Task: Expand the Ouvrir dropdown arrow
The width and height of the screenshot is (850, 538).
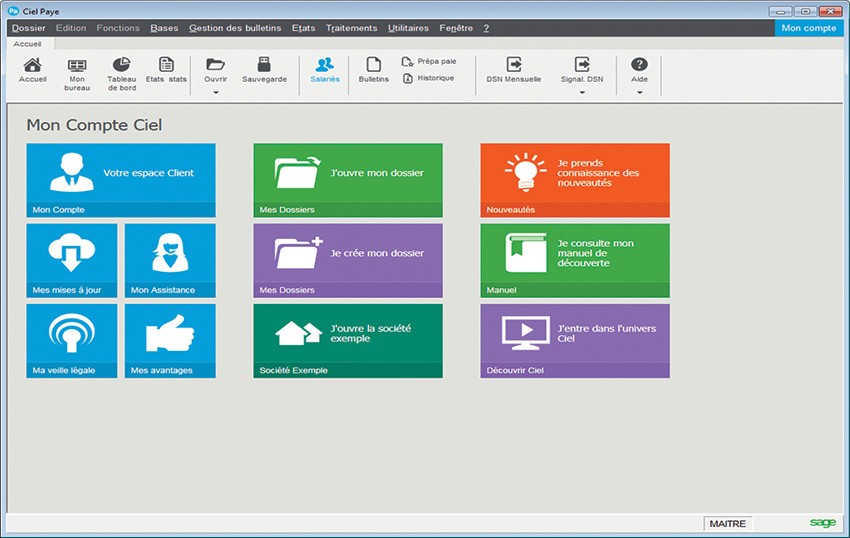Action: [x=215, y=93]
